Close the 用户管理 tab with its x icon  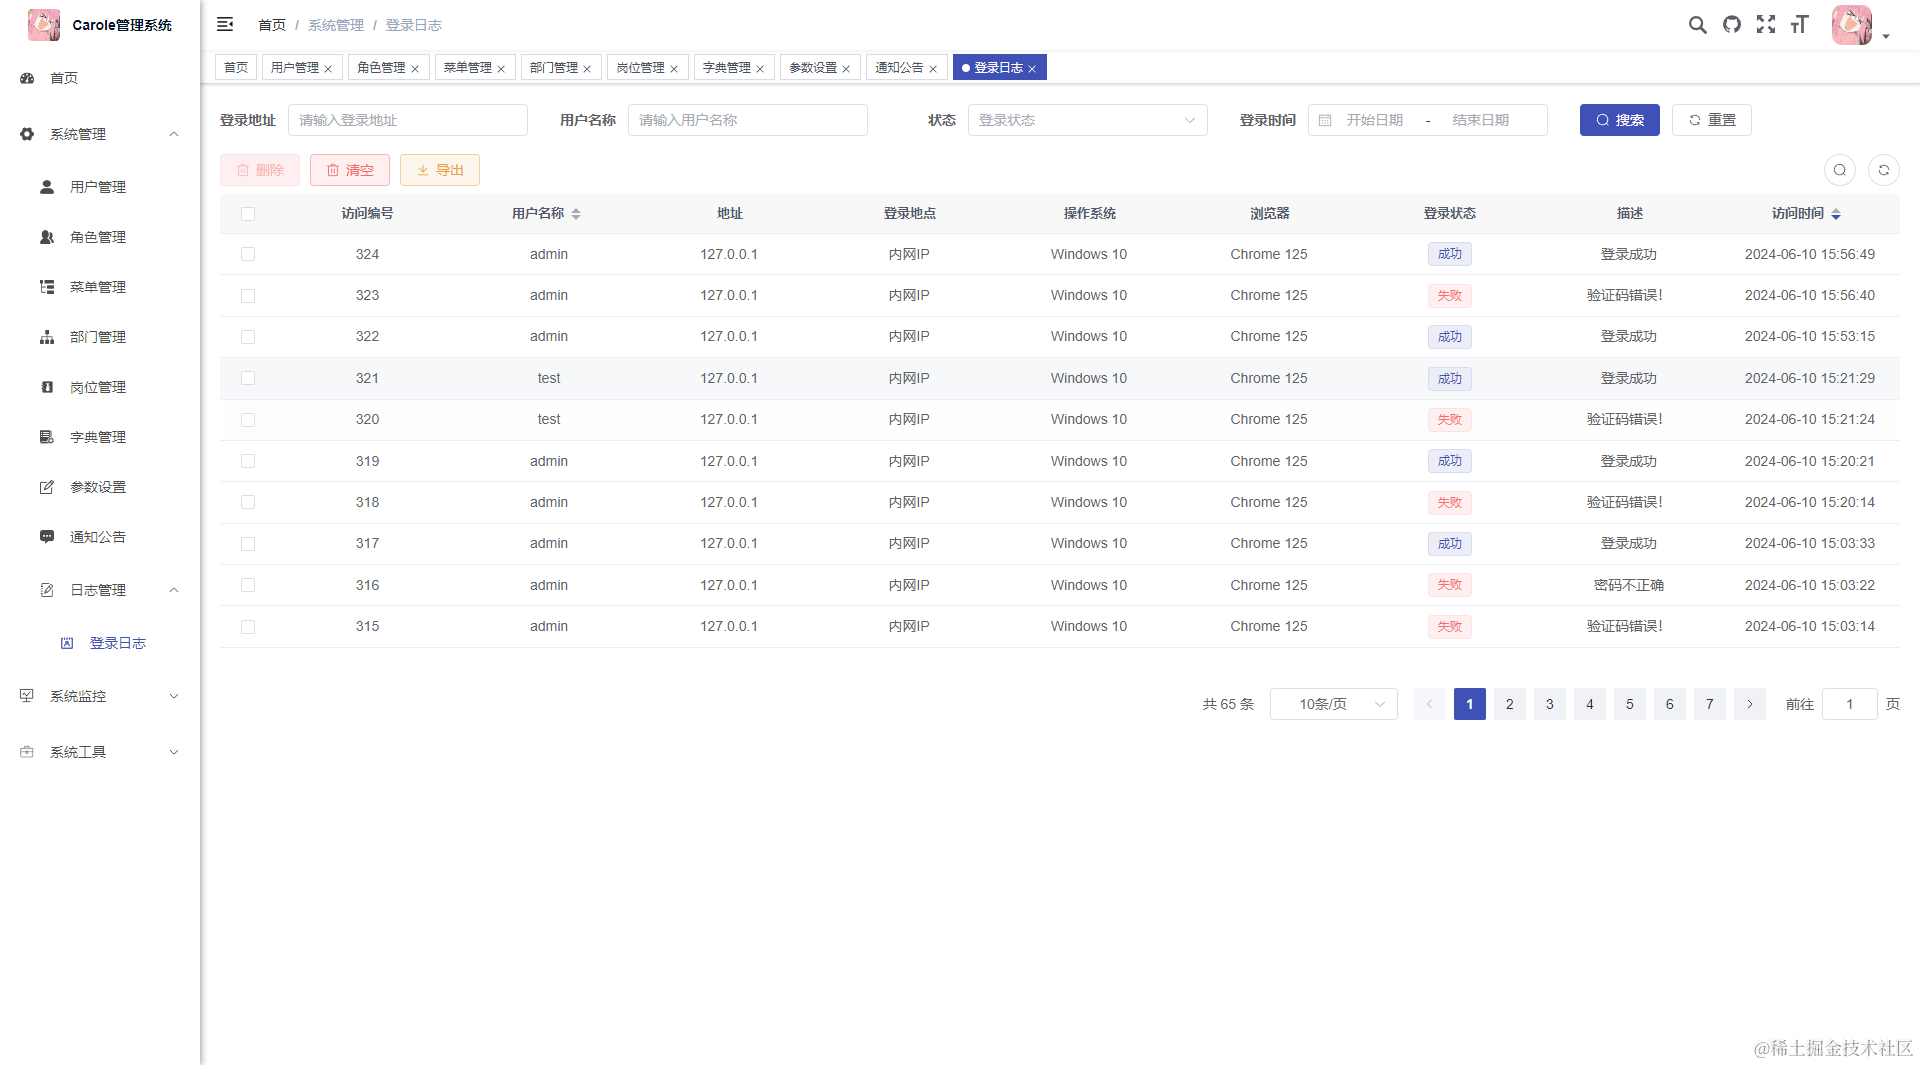(x=328, y=69)
